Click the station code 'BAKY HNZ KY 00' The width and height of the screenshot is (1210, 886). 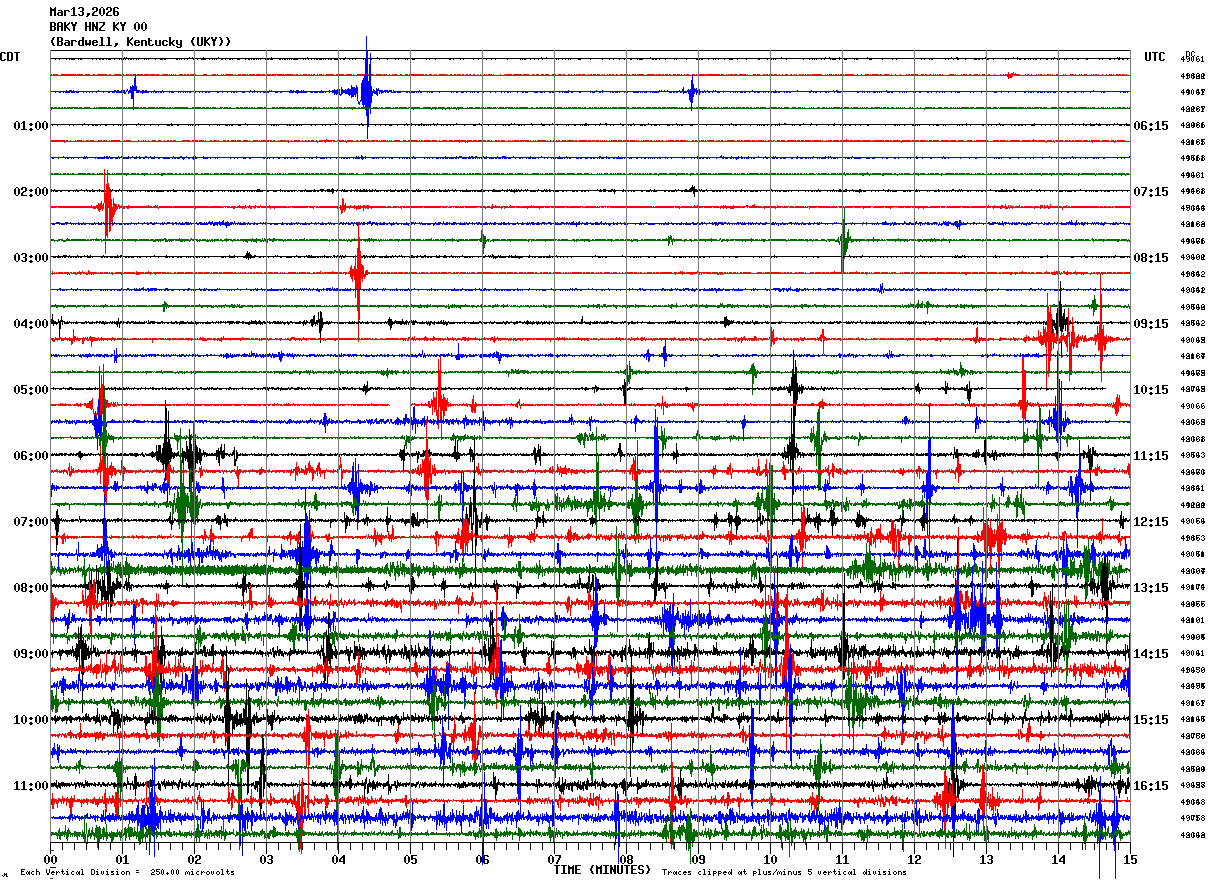click(98, 27)
